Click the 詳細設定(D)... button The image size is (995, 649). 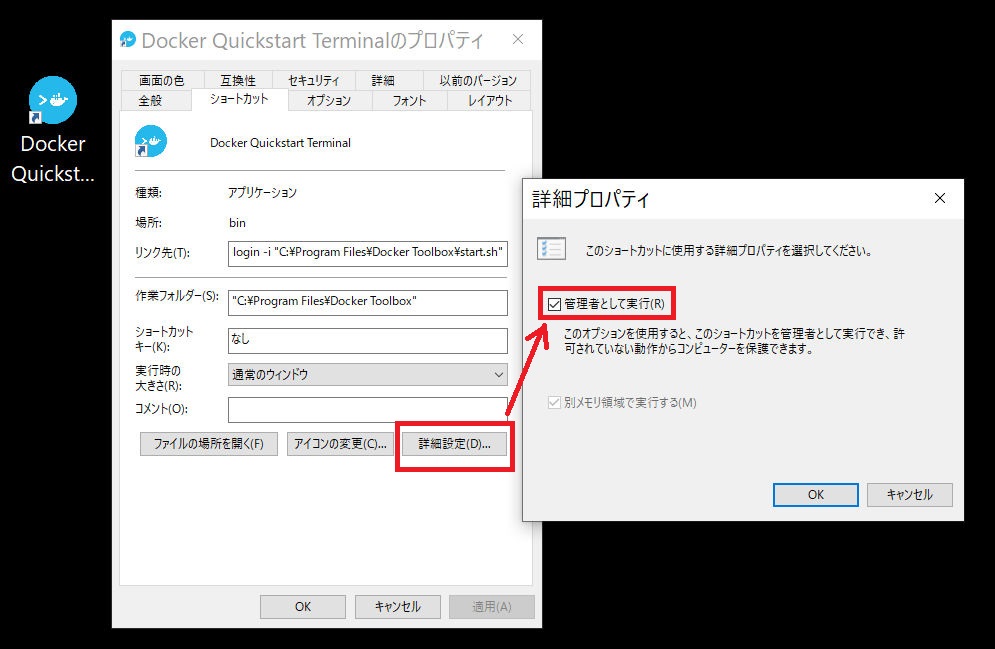pyautogui.click(x=454, y=444)
